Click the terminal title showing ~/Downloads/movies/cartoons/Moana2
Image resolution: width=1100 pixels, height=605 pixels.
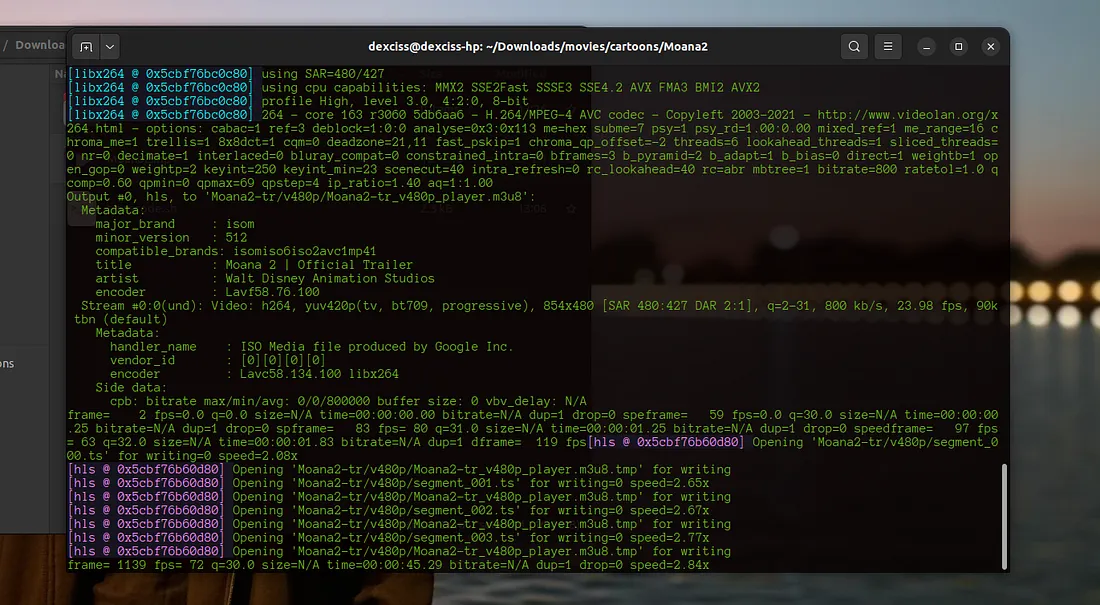point(538,46)
